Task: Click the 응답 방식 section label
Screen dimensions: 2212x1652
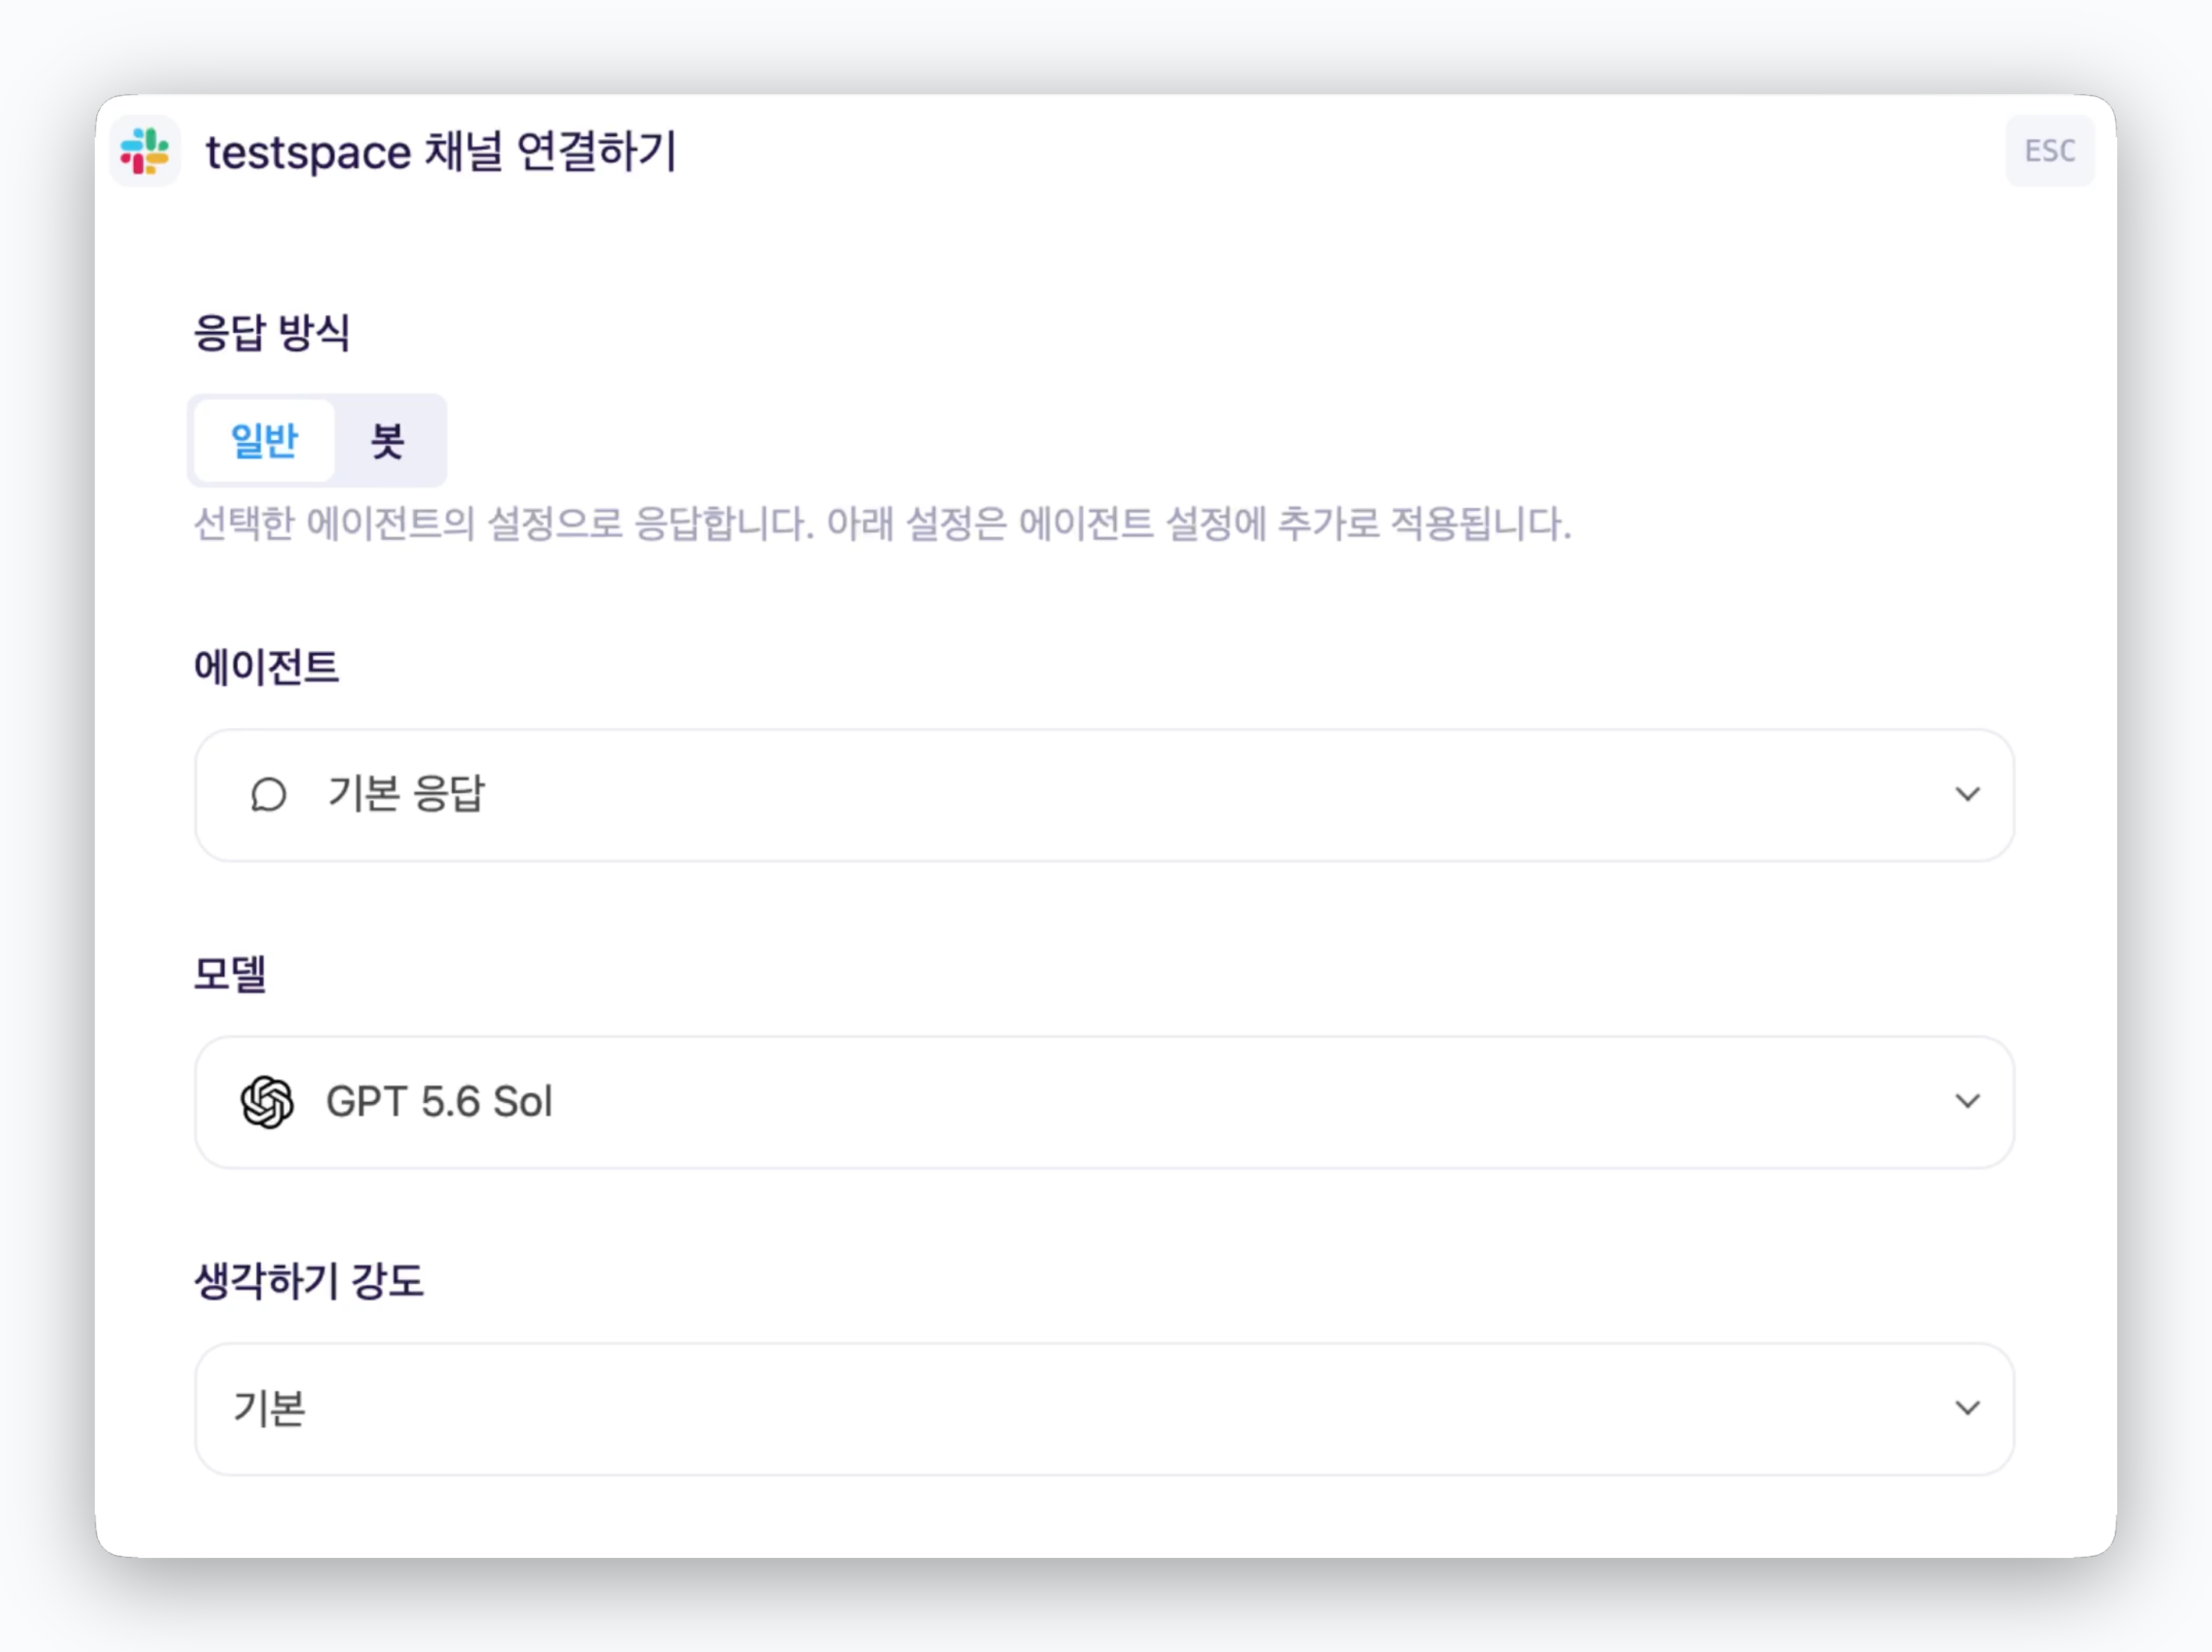Action: pos(272,332)
